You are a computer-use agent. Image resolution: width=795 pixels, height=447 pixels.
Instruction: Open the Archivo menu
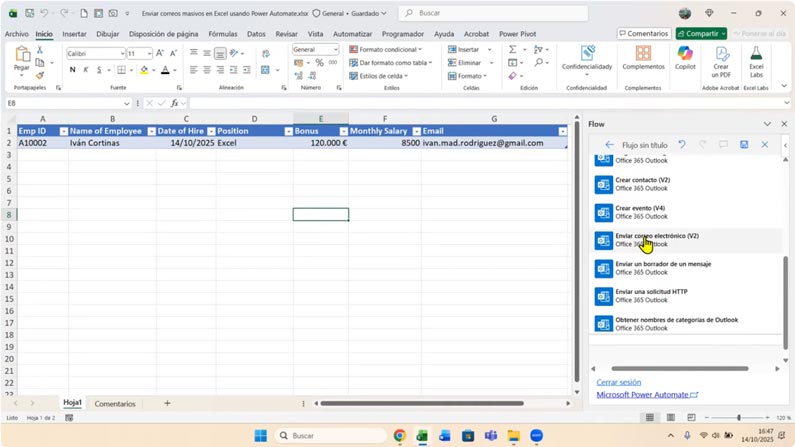17,33
